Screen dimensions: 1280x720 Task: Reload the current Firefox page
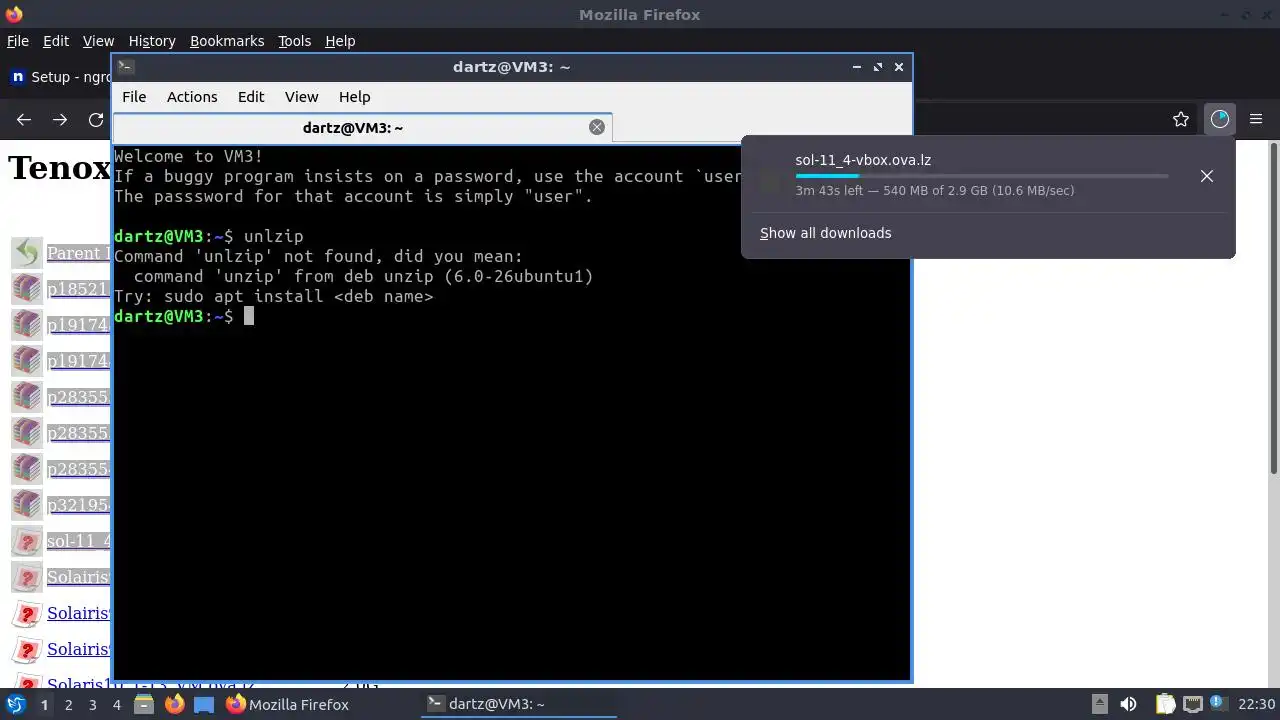pos(96,119)
